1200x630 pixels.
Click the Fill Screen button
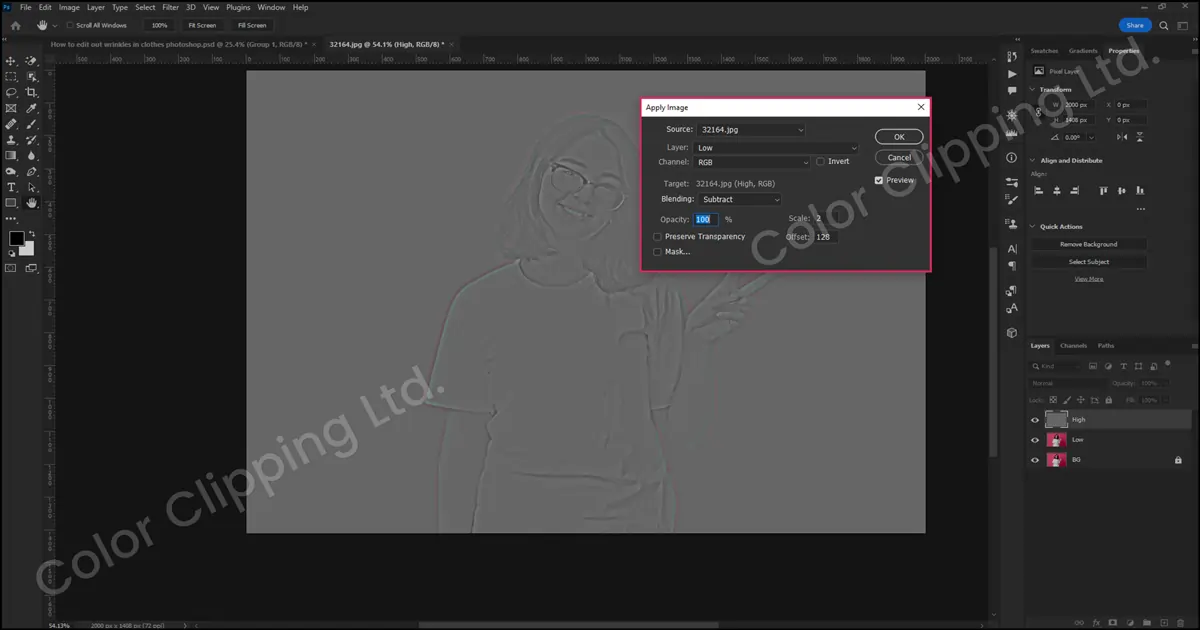252,25
